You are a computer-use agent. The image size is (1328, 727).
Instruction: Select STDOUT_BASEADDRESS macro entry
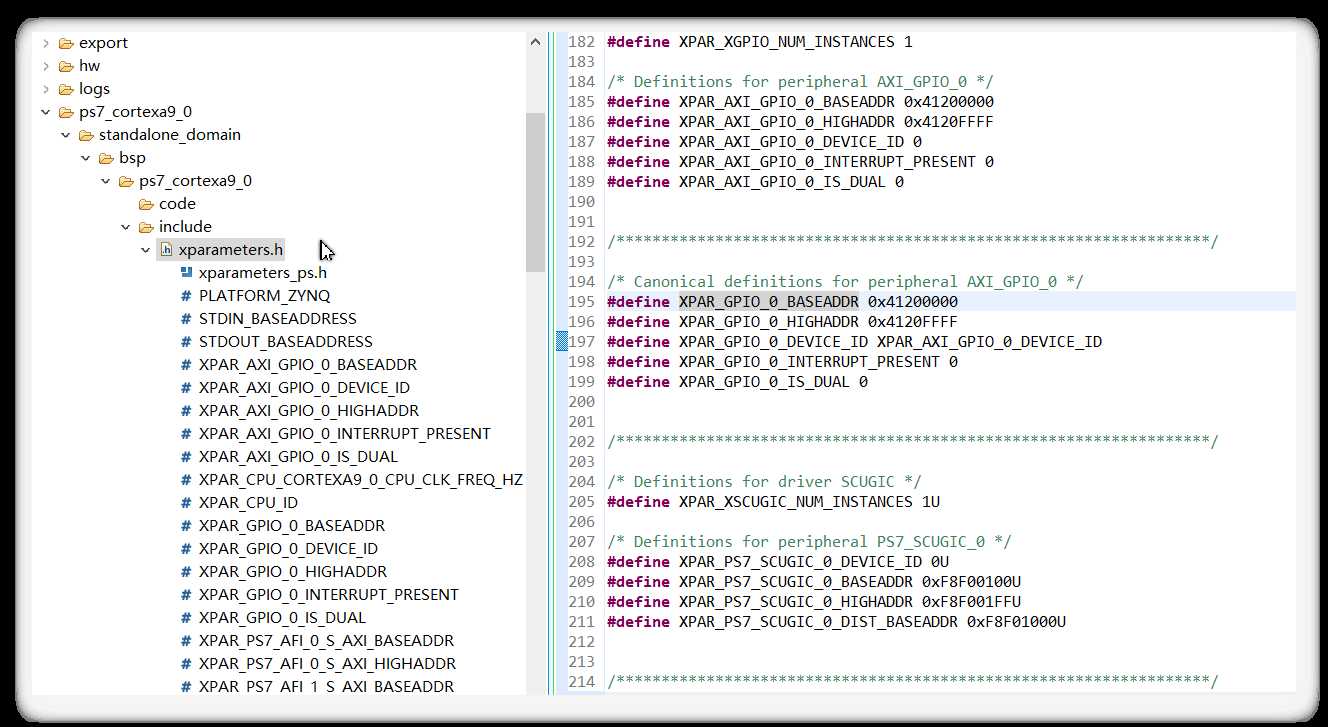286,342
